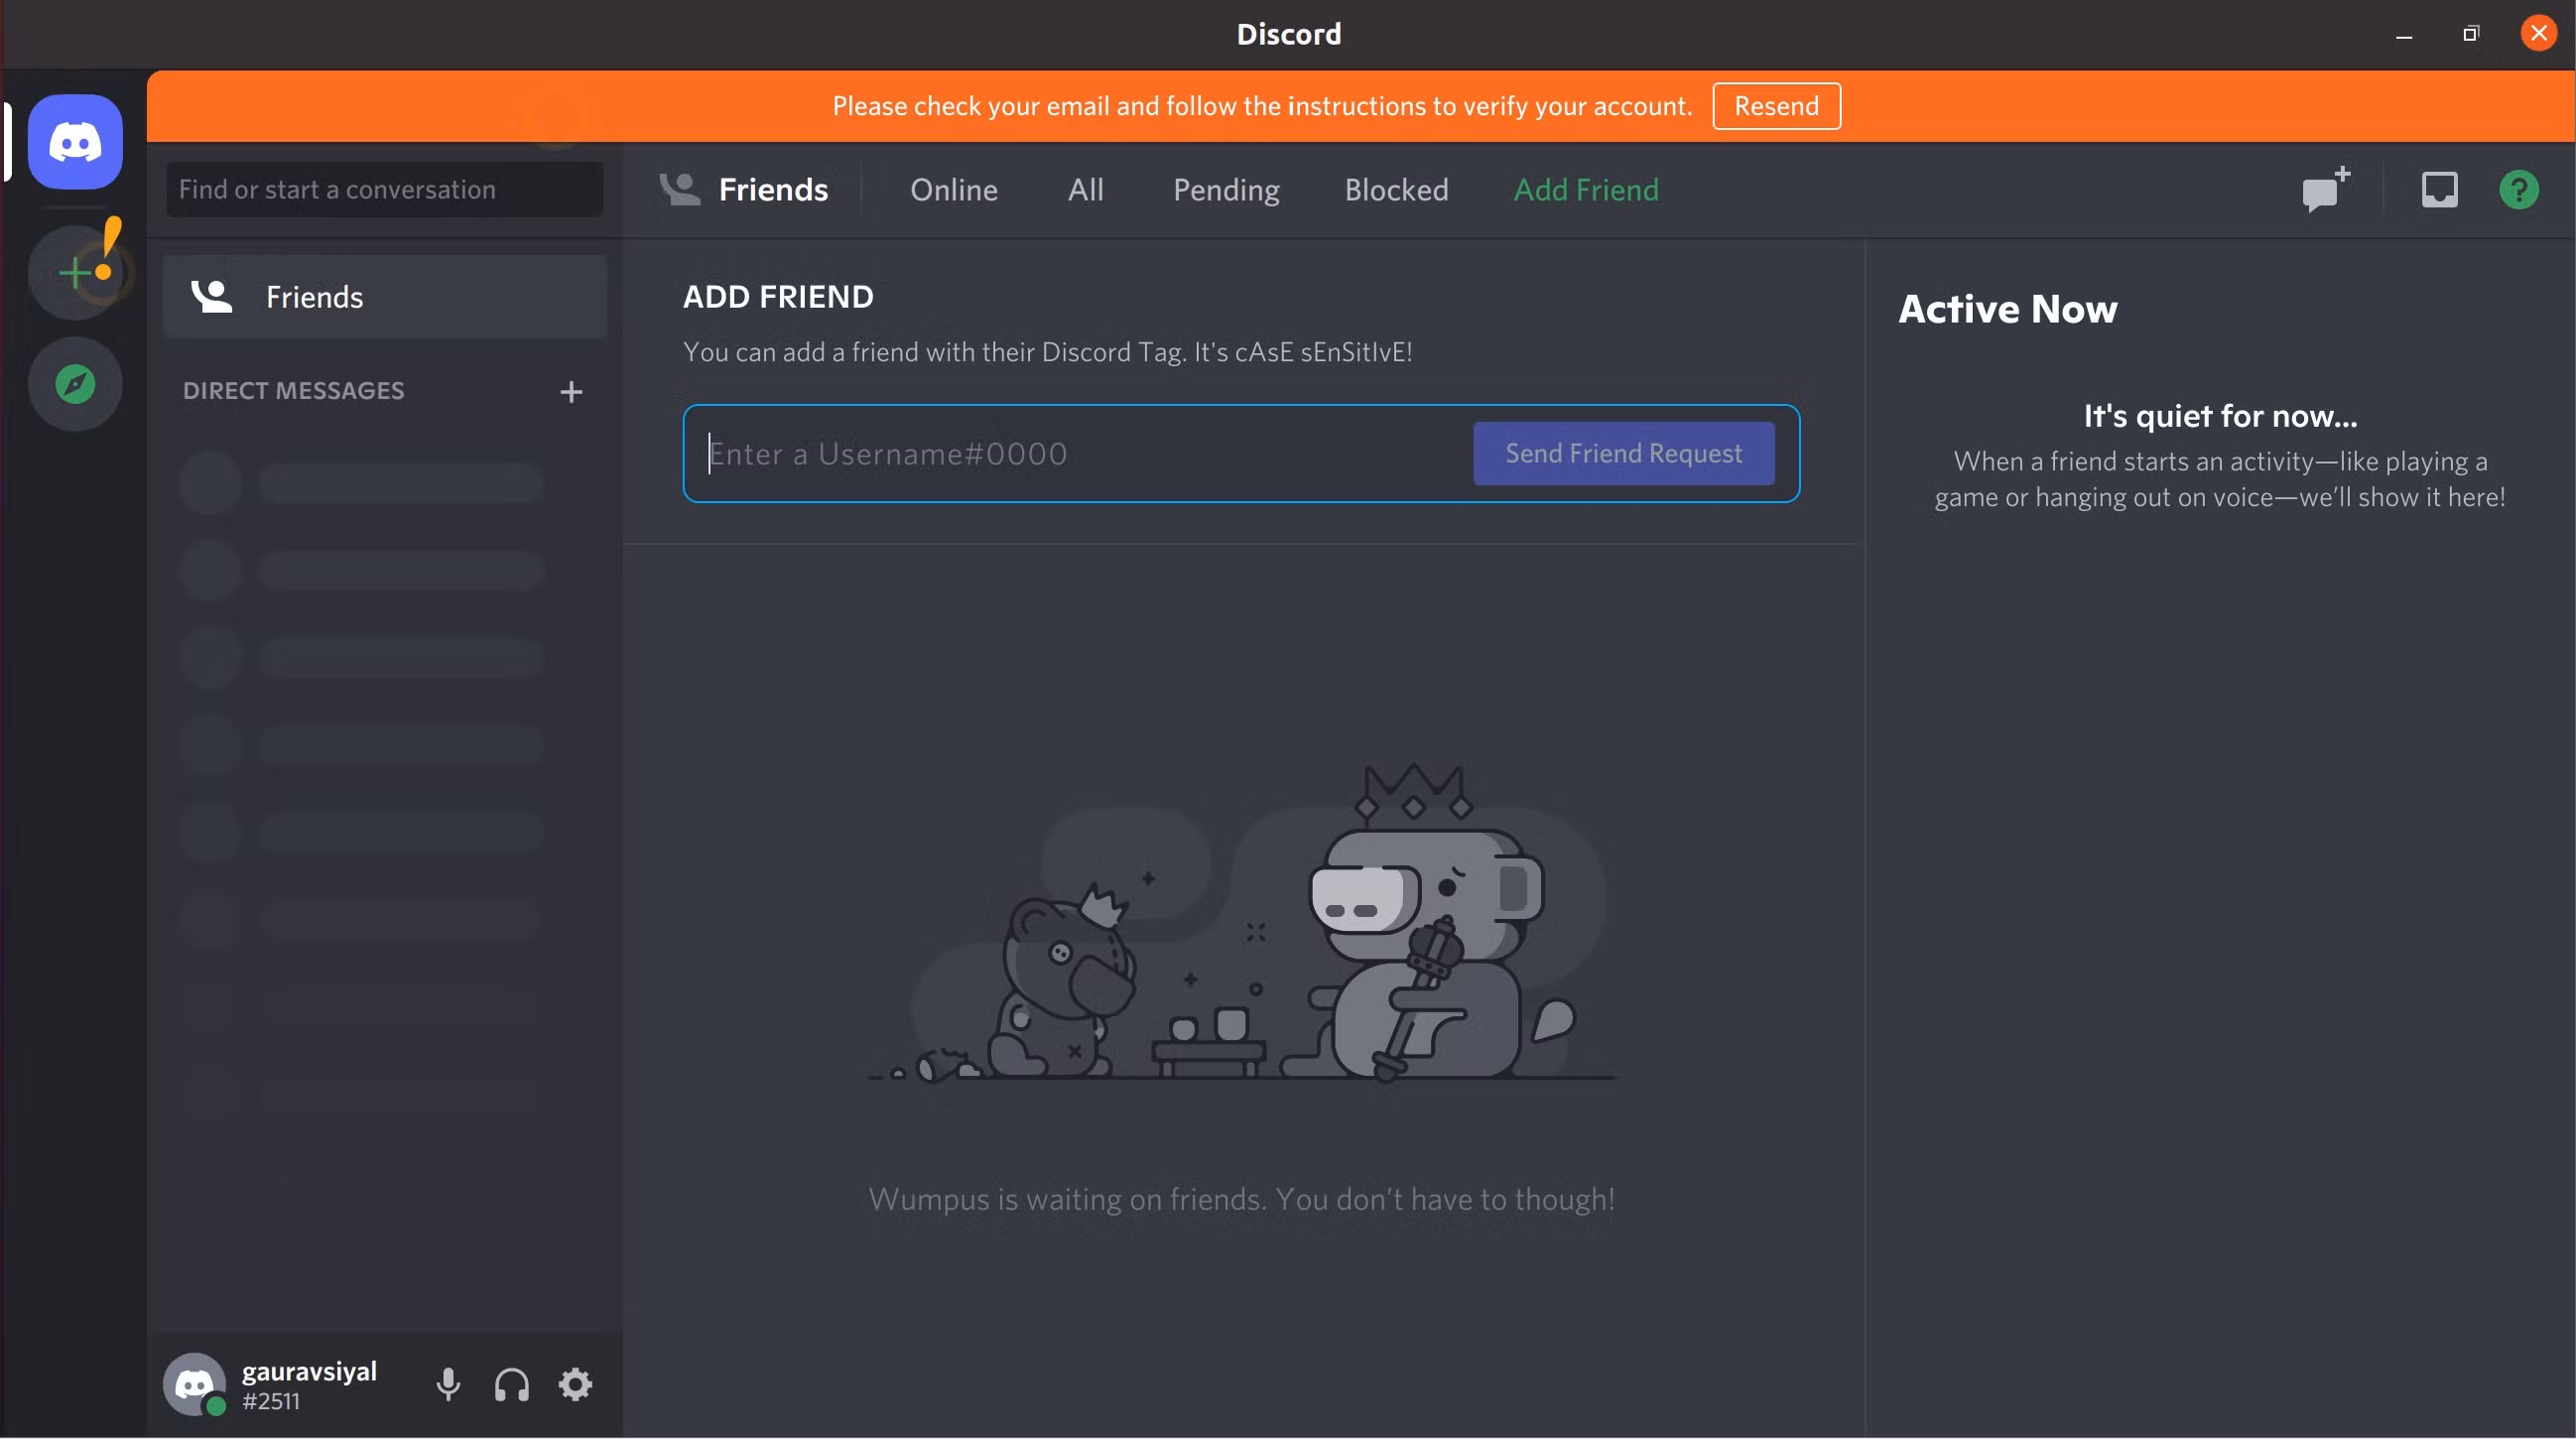Click Resend verification email button
Viewport: 2576px width, 1439px height.
coord(1776,106)
